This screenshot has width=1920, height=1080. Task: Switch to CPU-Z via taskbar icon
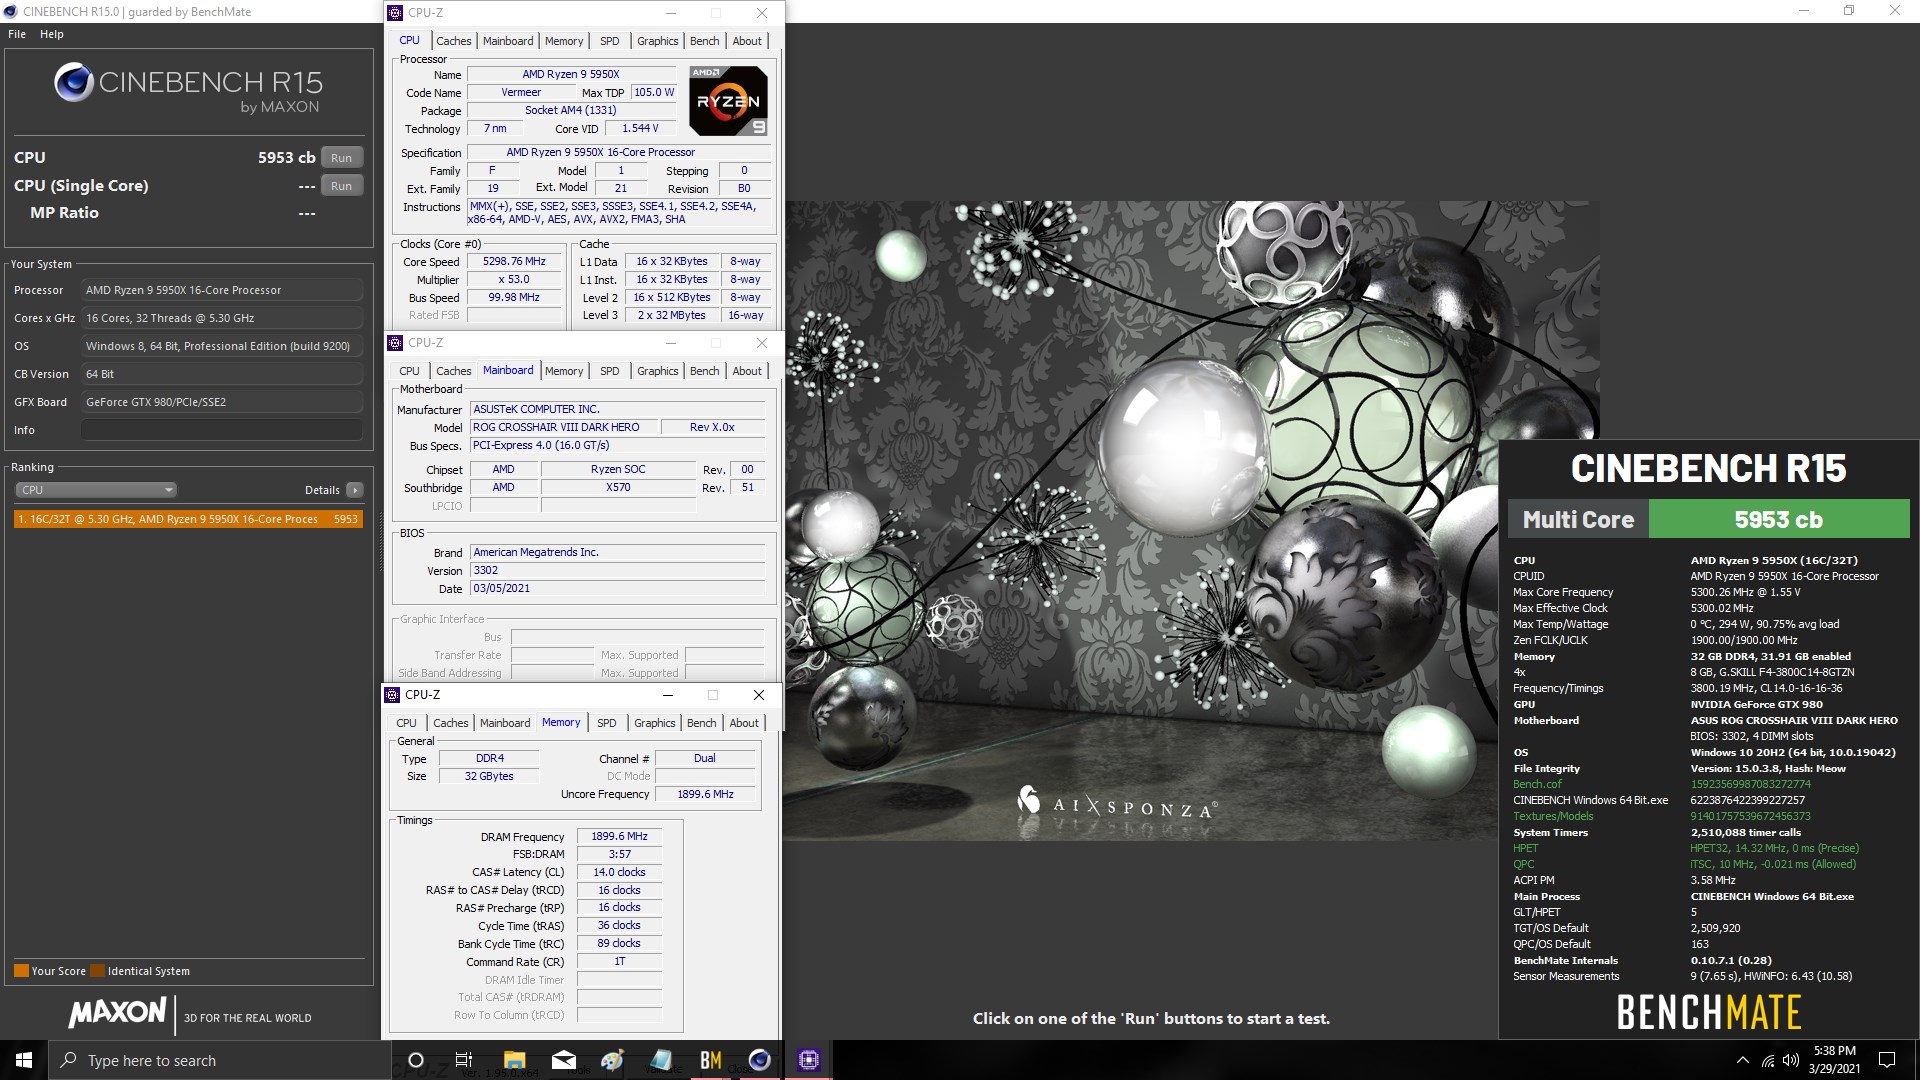pyautogui.click(x=808, y=1060)
